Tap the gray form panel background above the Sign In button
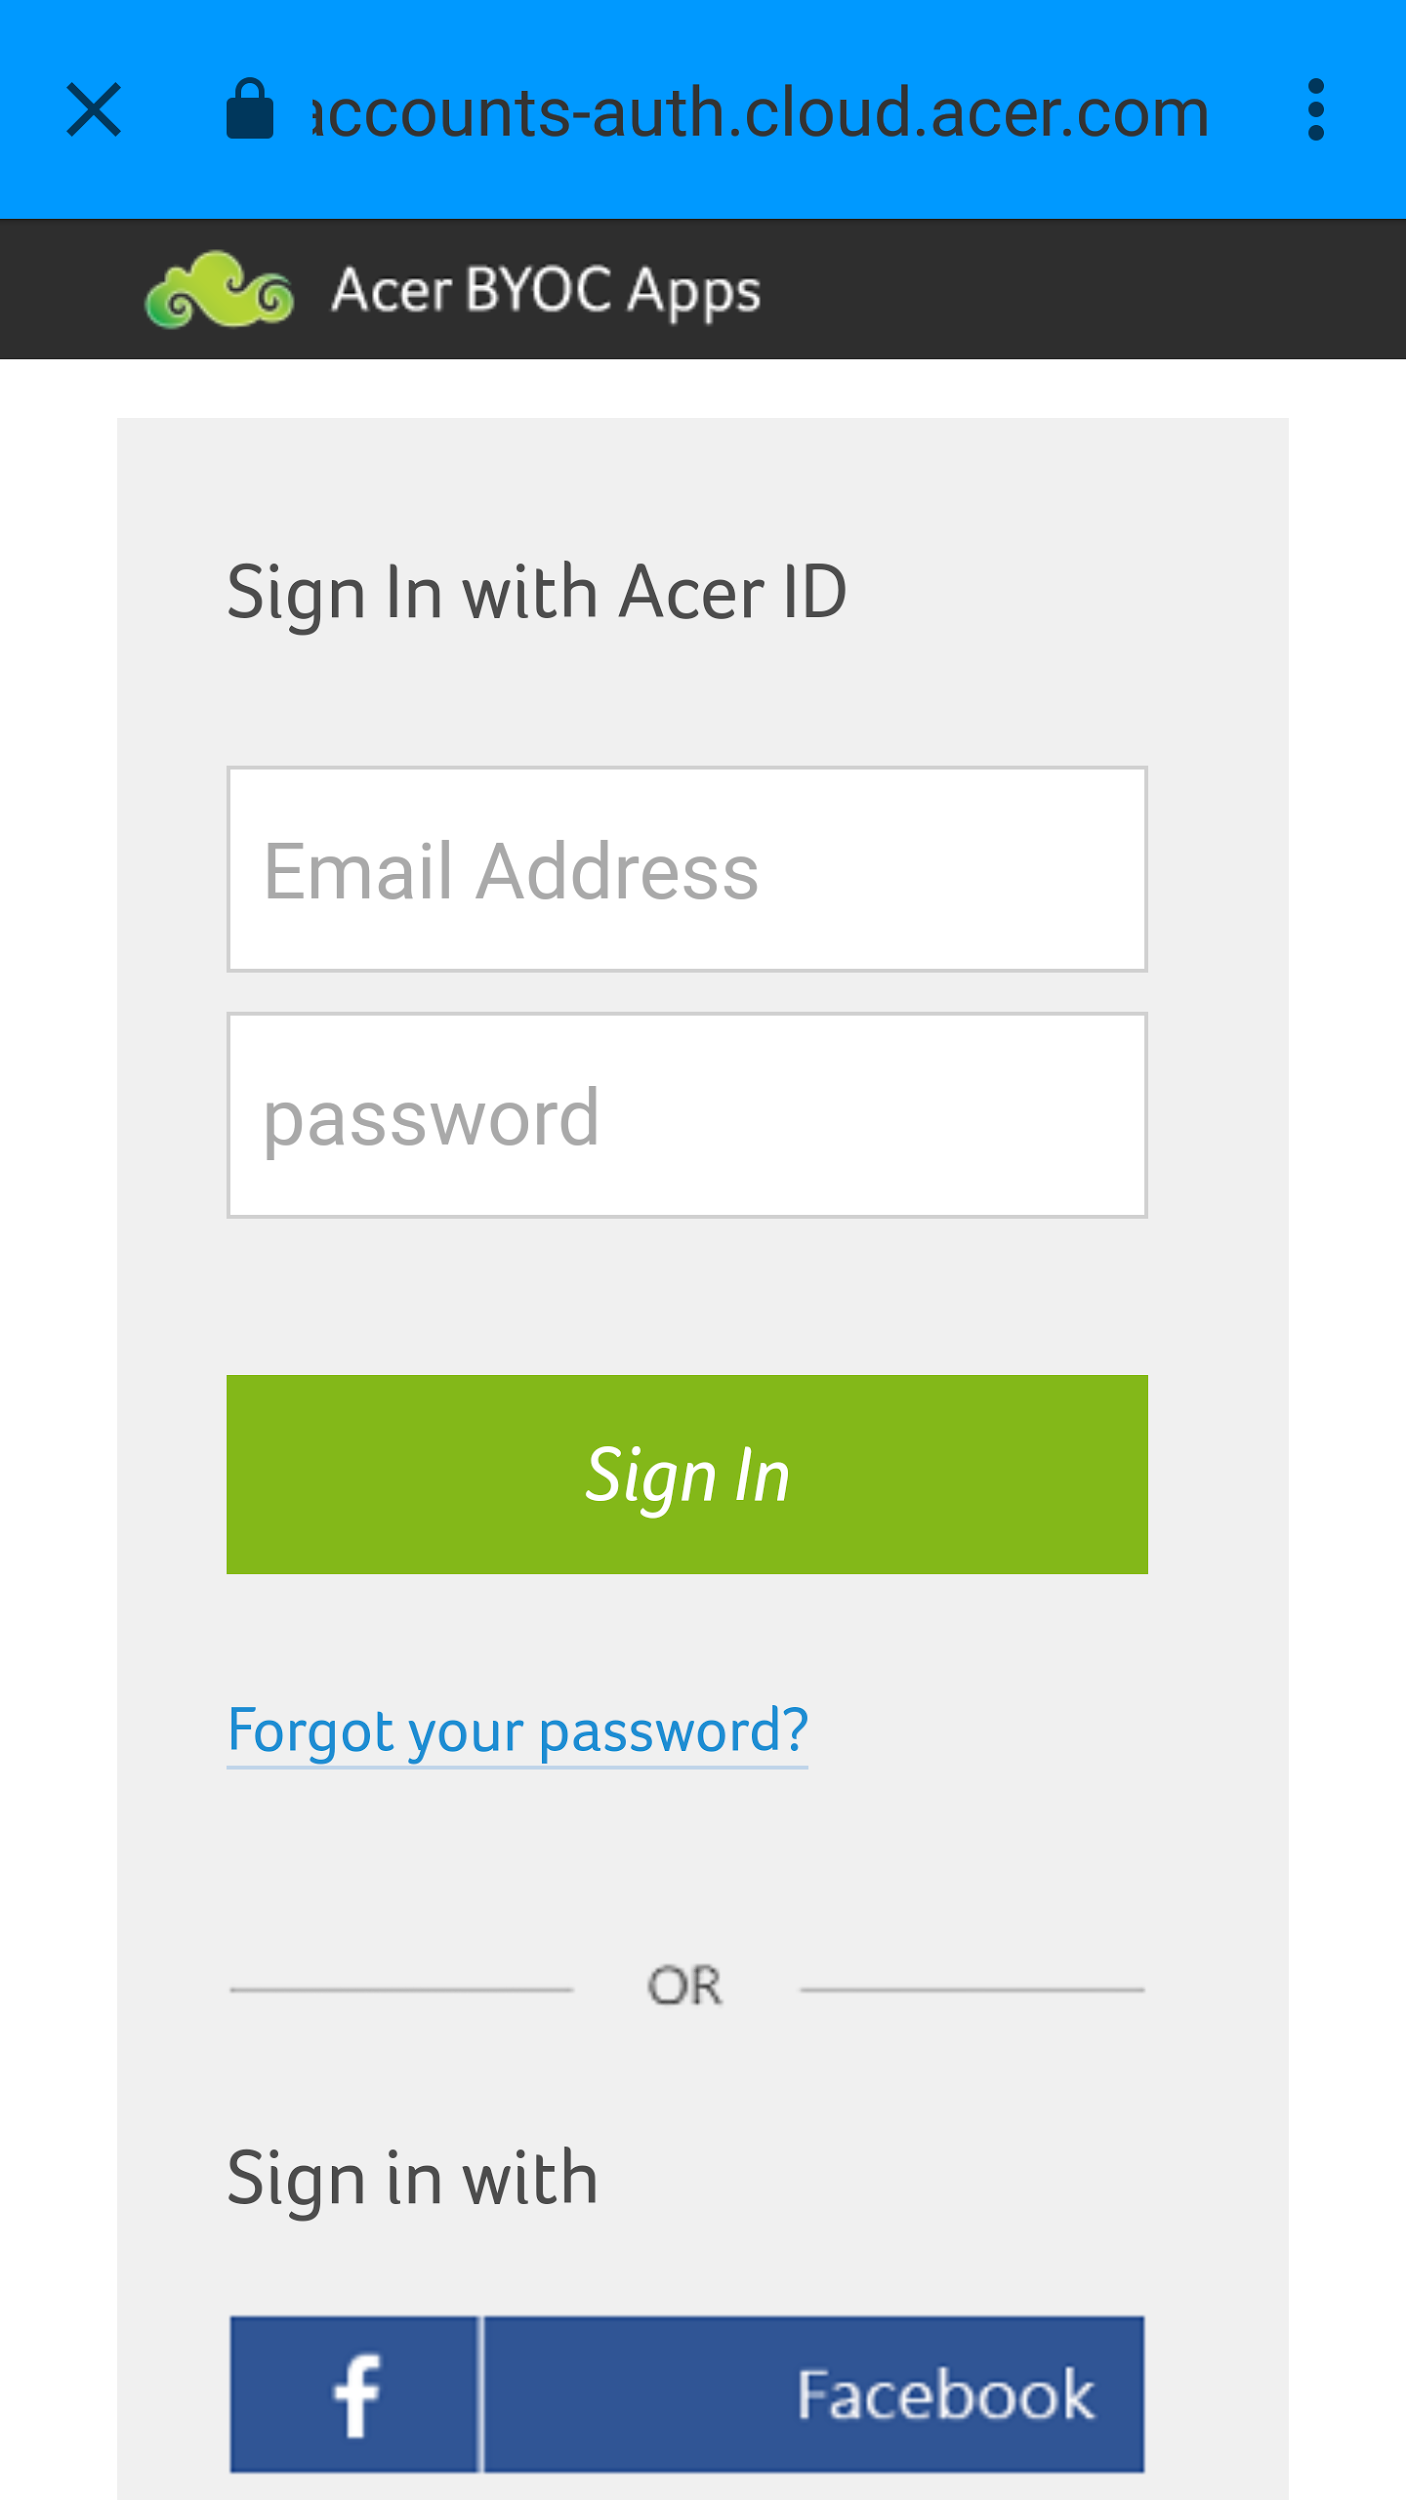Viewport: 1406px width, 2500px height. 687,1296
